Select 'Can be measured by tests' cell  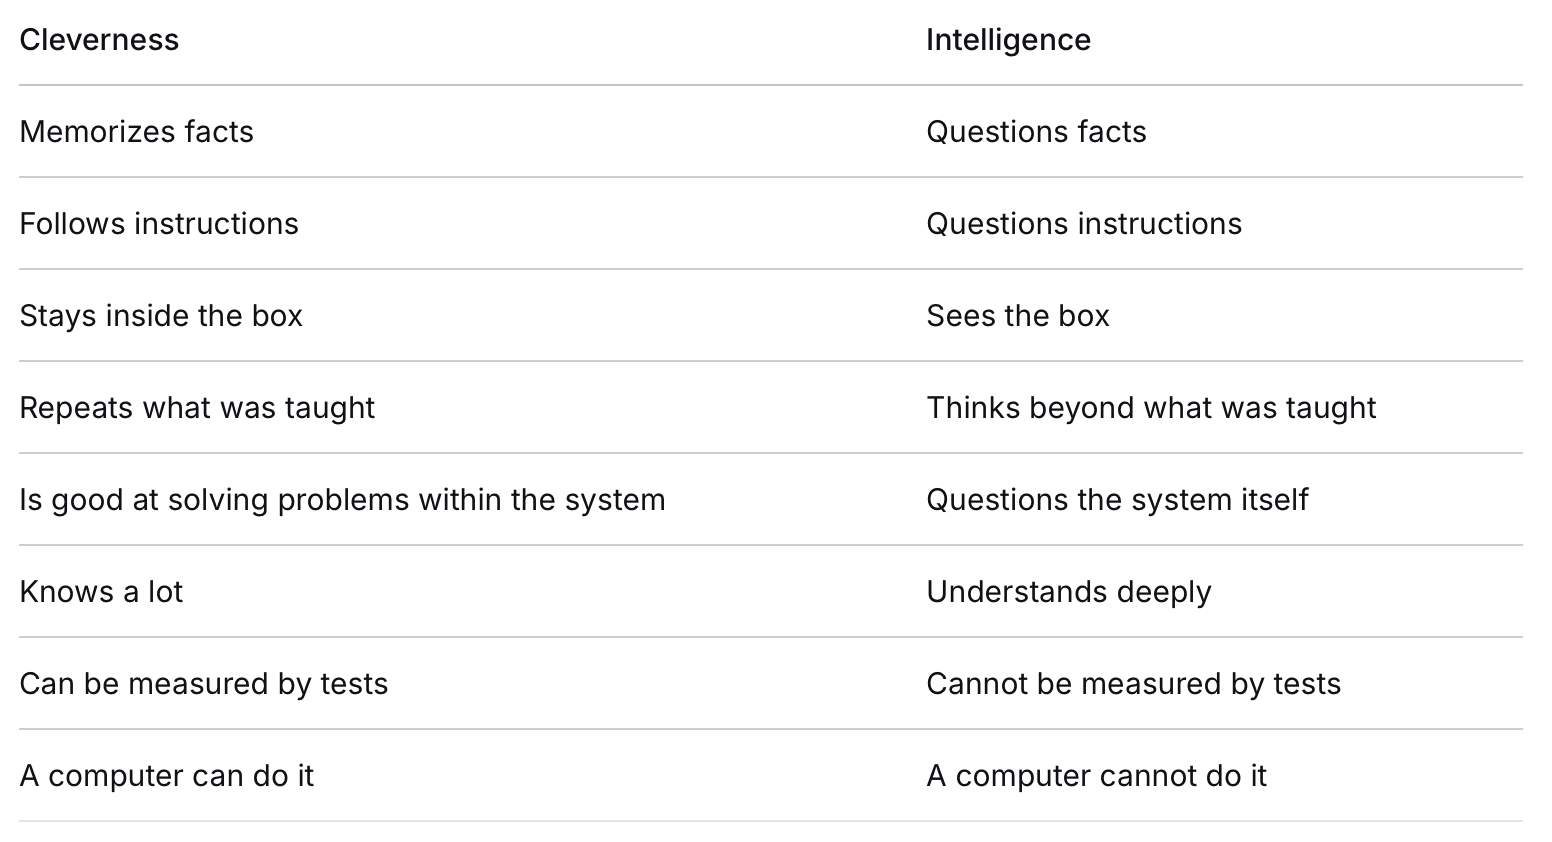204,684
